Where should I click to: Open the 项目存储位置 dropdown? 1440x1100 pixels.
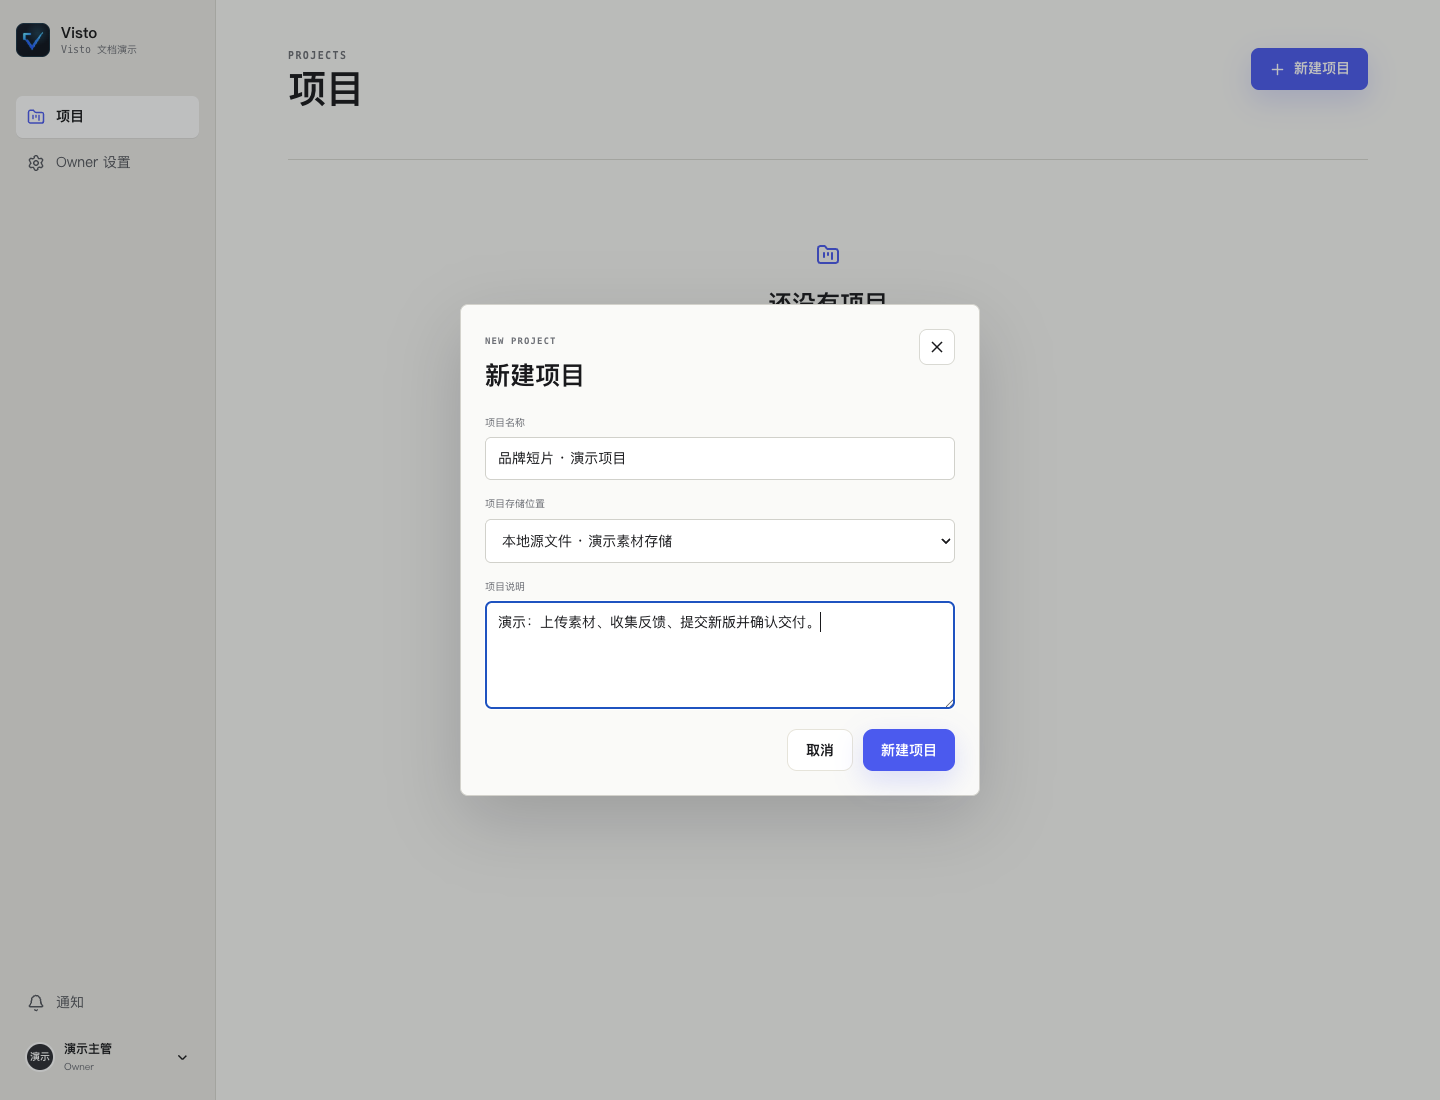pos(720,541)
